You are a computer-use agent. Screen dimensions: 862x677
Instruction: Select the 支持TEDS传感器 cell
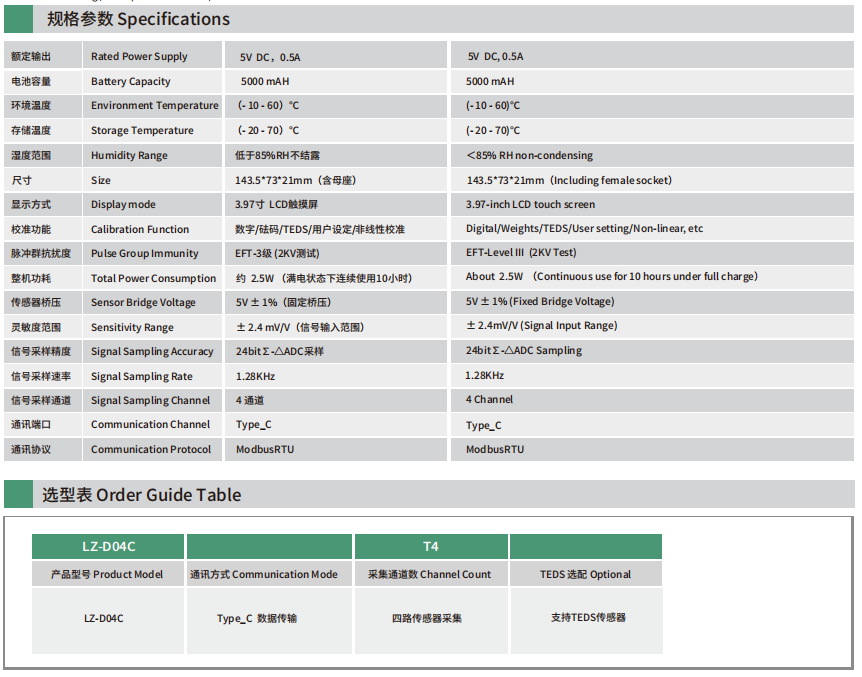tap(588, 618)
